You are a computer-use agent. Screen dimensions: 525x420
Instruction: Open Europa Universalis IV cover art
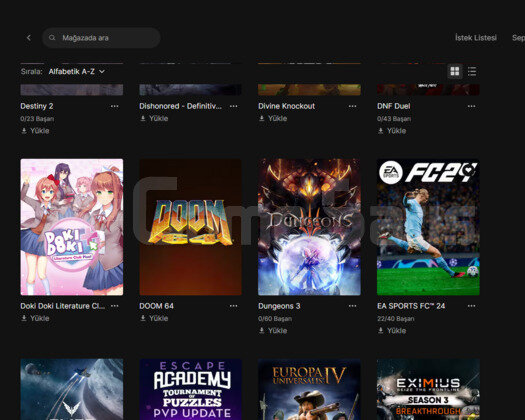pos(309,389)
